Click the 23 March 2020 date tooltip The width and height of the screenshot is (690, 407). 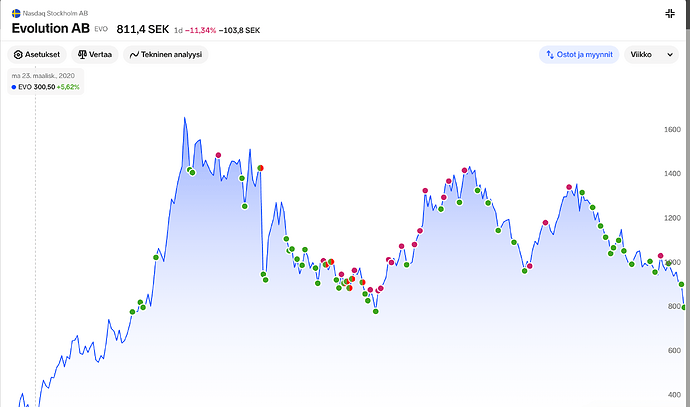41,76
